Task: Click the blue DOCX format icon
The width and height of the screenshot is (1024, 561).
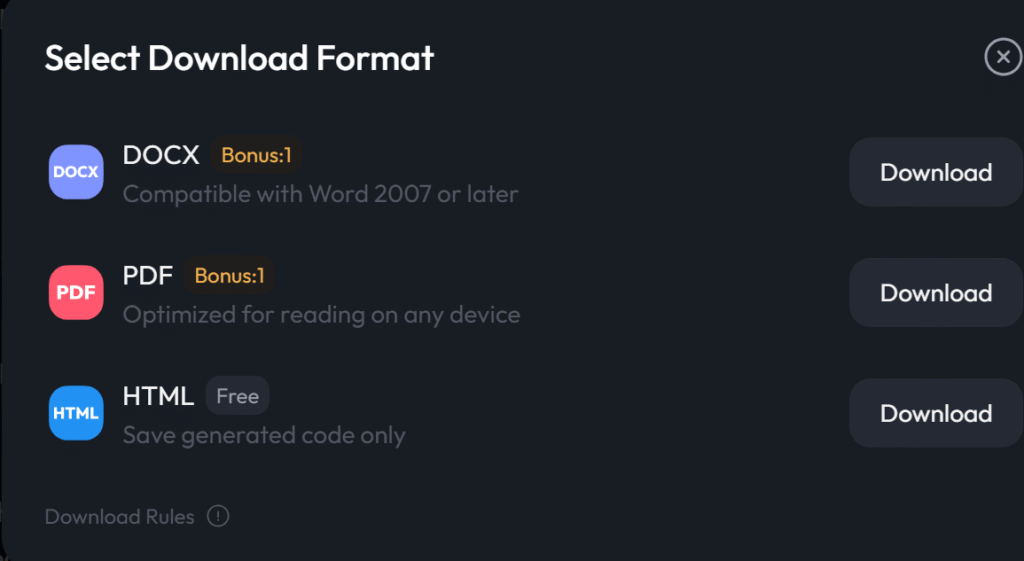Action: 76,172
